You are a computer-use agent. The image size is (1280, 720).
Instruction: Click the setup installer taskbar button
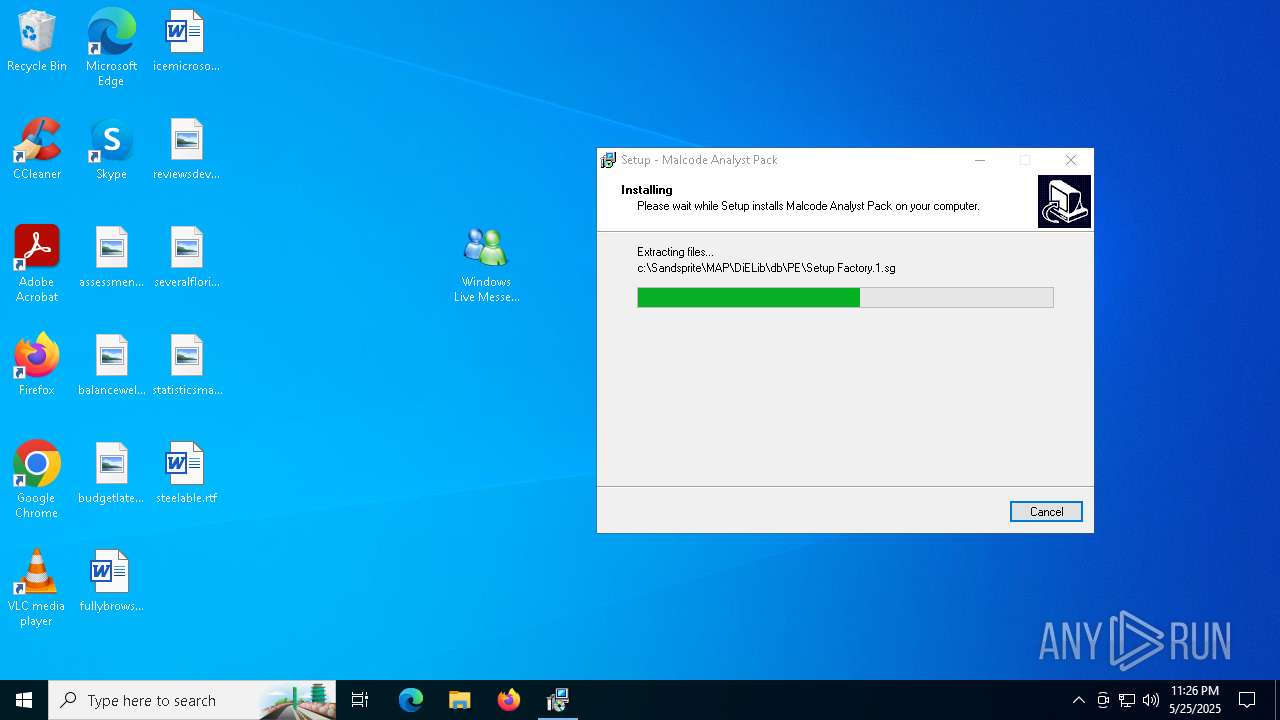coord(558,700)
